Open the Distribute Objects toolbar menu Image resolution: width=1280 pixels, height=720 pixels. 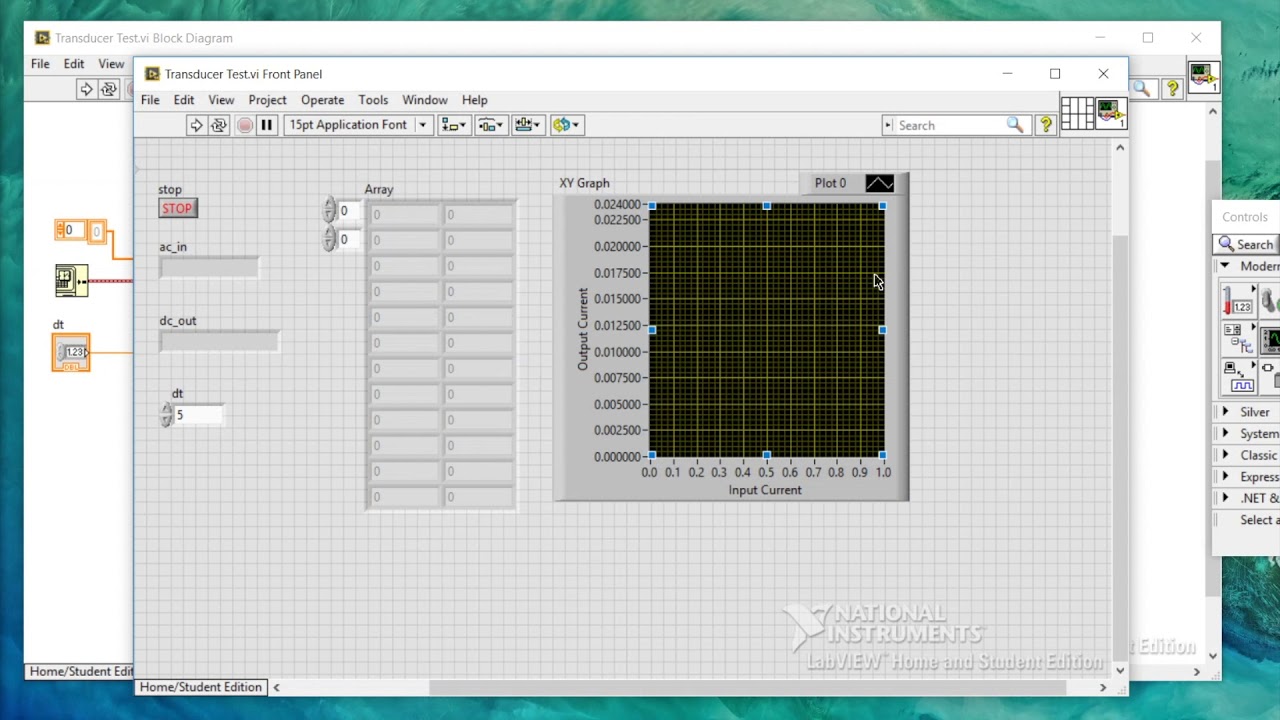[491, 125]
